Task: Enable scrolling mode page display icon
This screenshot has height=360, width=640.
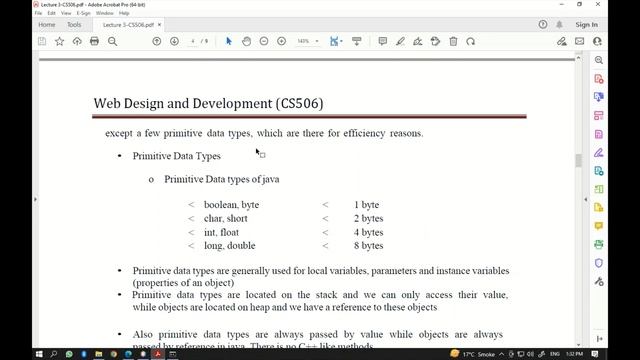Action: tap(357, 41)
